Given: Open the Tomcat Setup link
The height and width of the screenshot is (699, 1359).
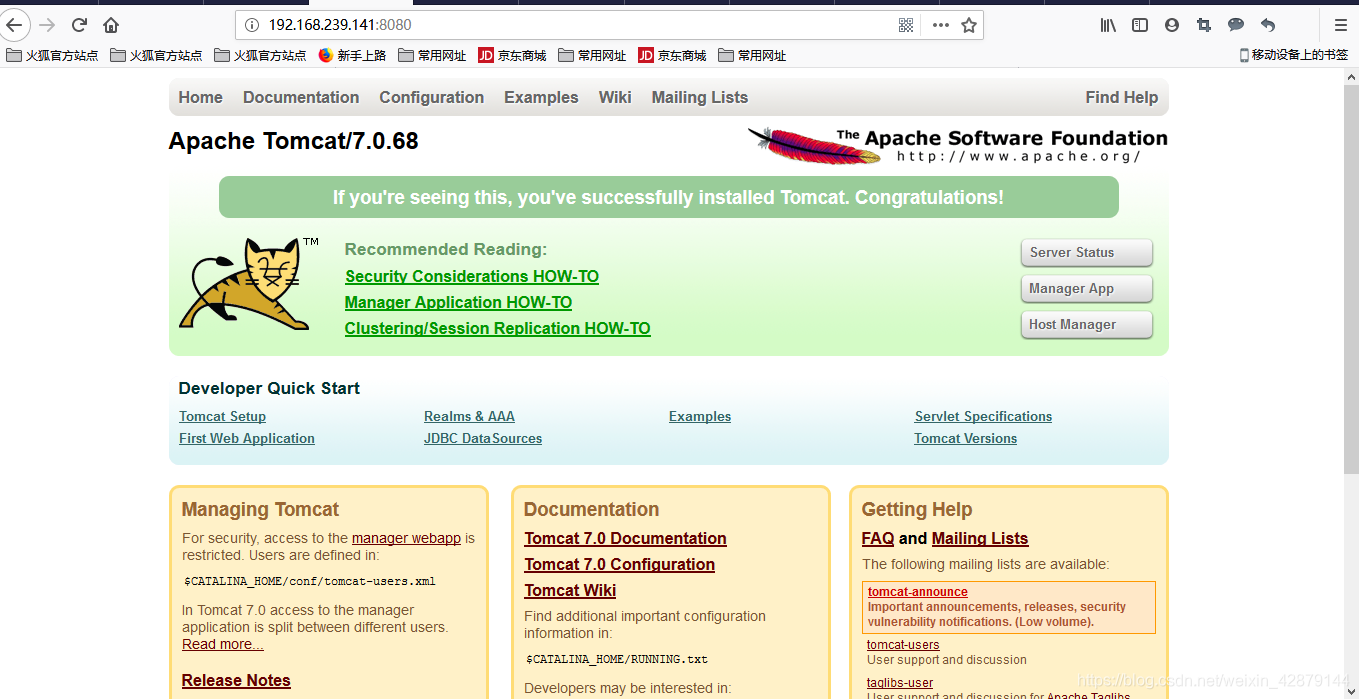Looking at the screenshot, I should [x=222, y=416].
